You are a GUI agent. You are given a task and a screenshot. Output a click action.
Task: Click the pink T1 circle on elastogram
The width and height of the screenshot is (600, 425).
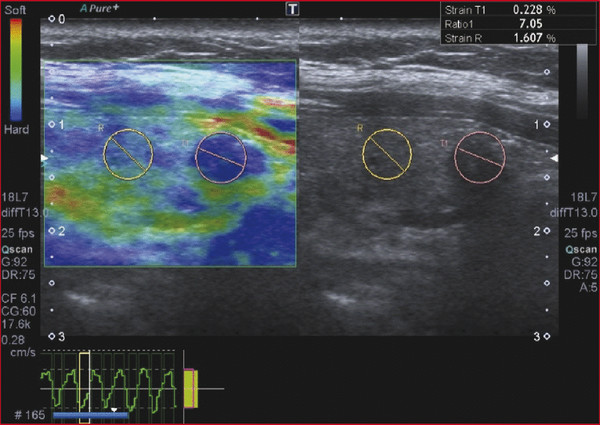pyautogui.click(x=221, y=157)
